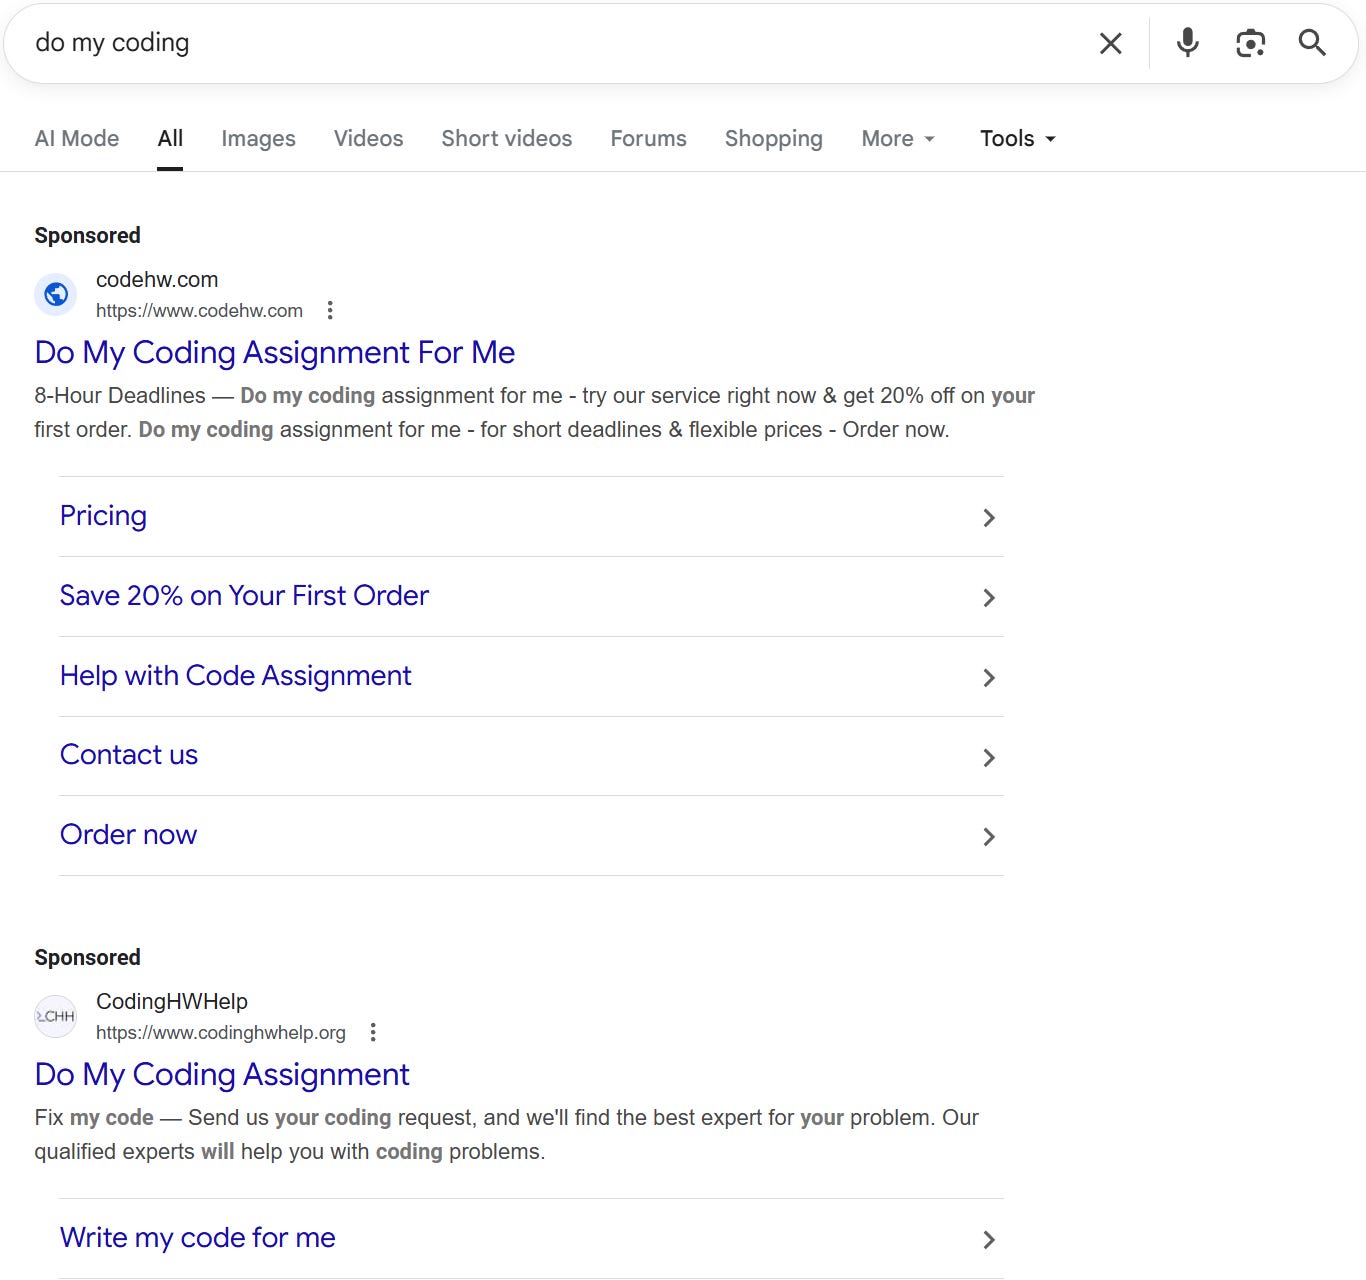
Task: Open search by image camera icon
Action: tap(1250, 43)
